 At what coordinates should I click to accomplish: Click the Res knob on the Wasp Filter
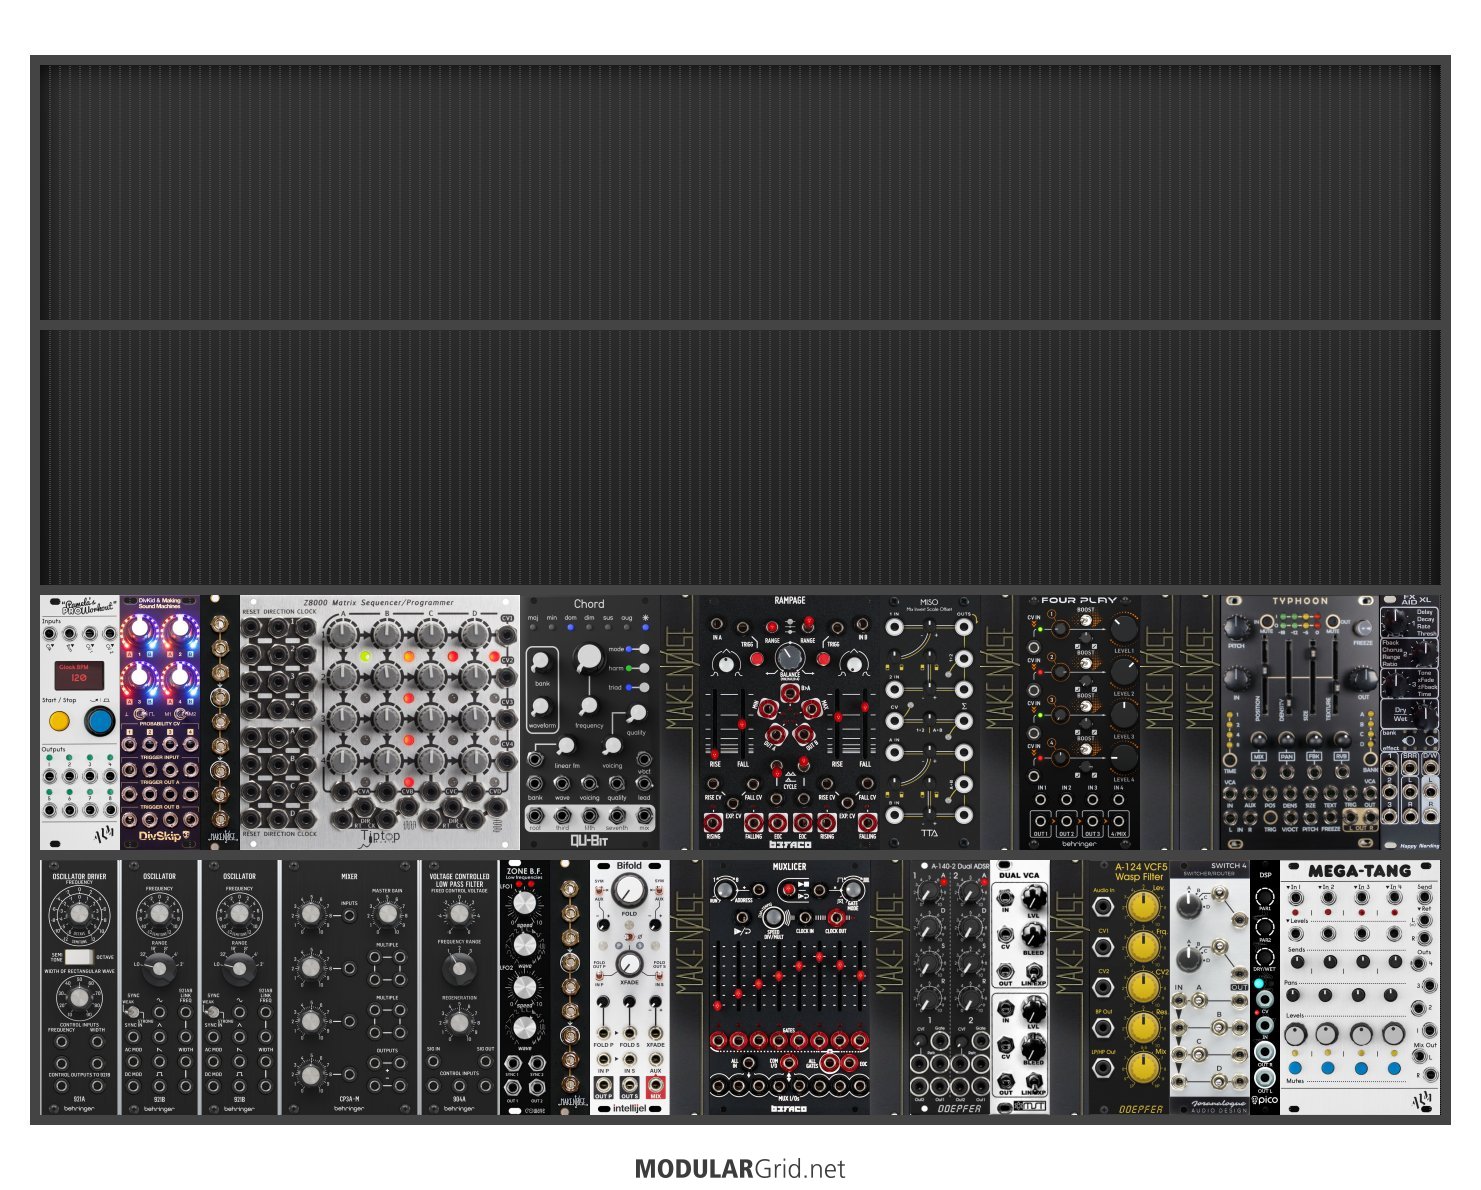tap(1143, 1027)
